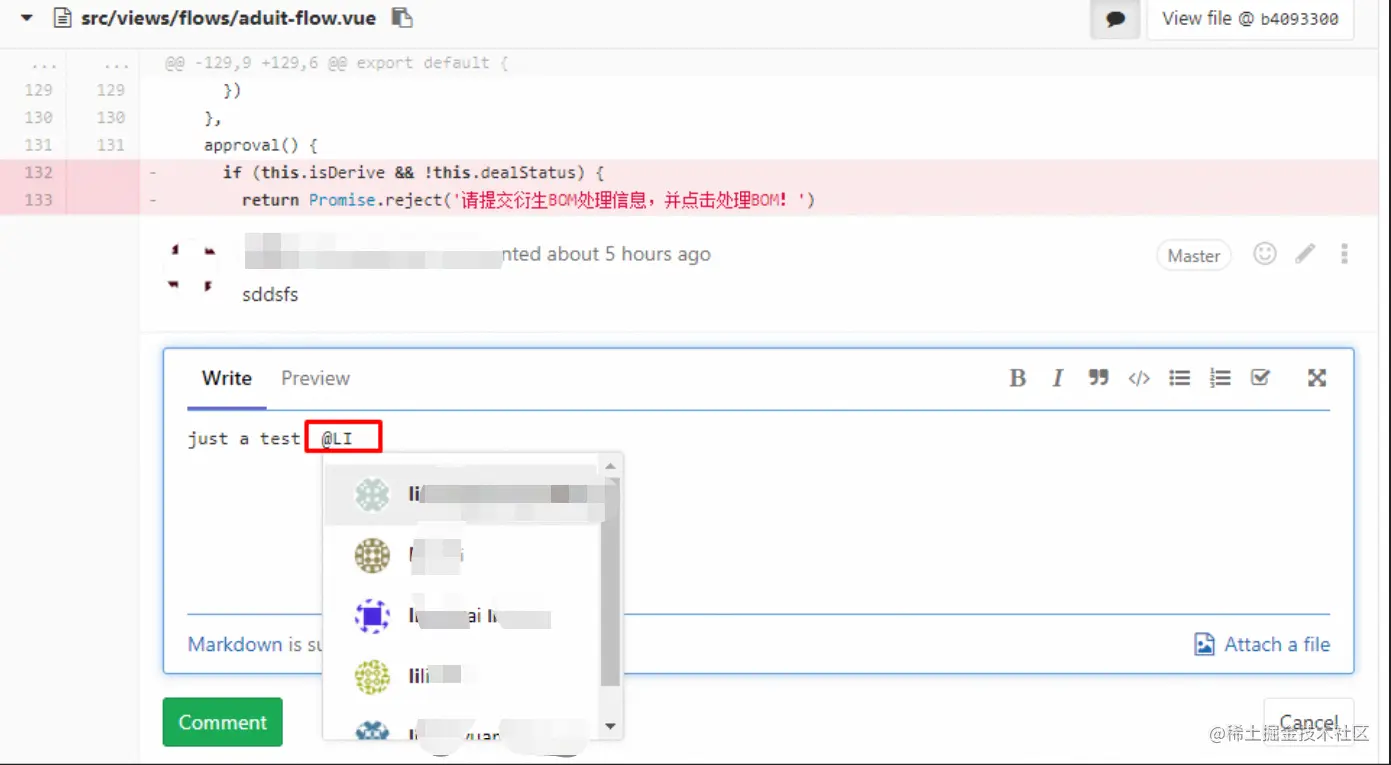The image size is (1391, 765).
Task: Click new line number 131 in diff
Action: pos(110,145)
